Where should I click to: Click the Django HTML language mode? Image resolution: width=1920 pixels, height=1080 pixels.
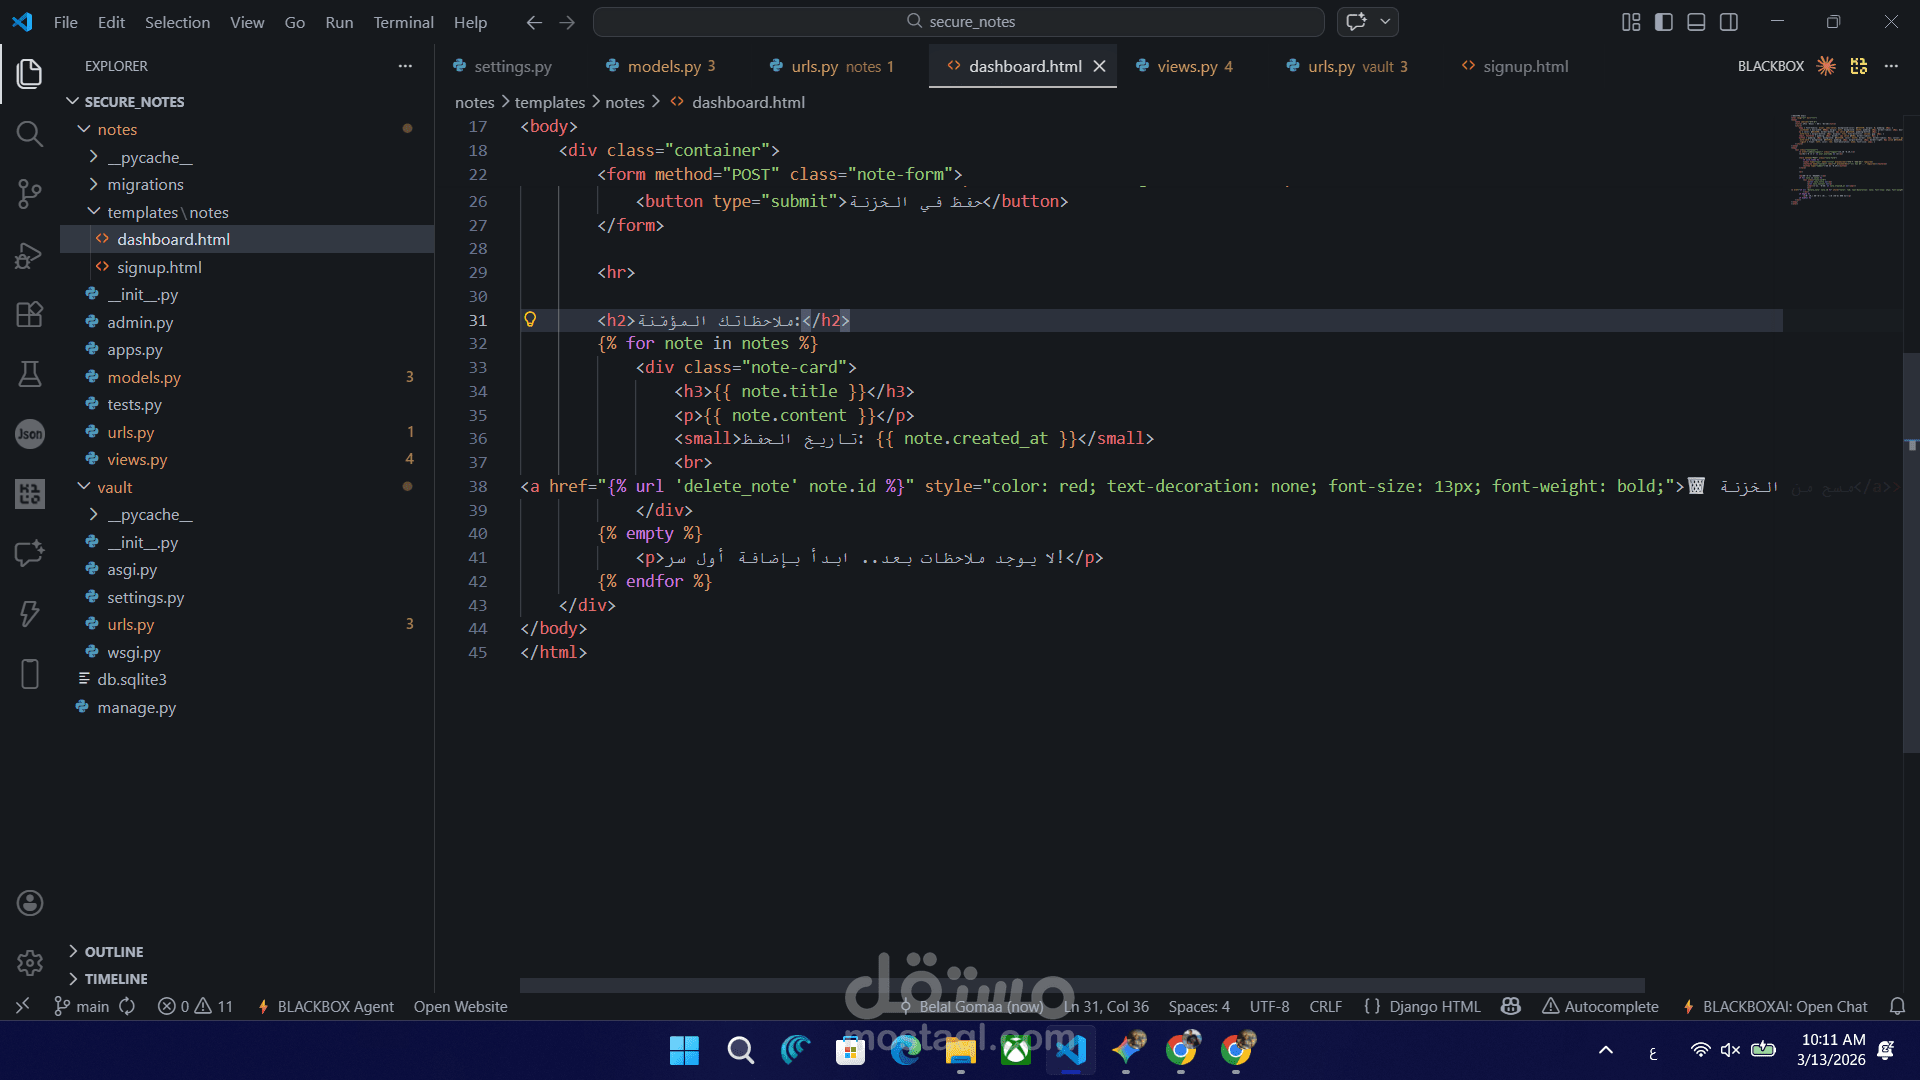[1434, 1006]
